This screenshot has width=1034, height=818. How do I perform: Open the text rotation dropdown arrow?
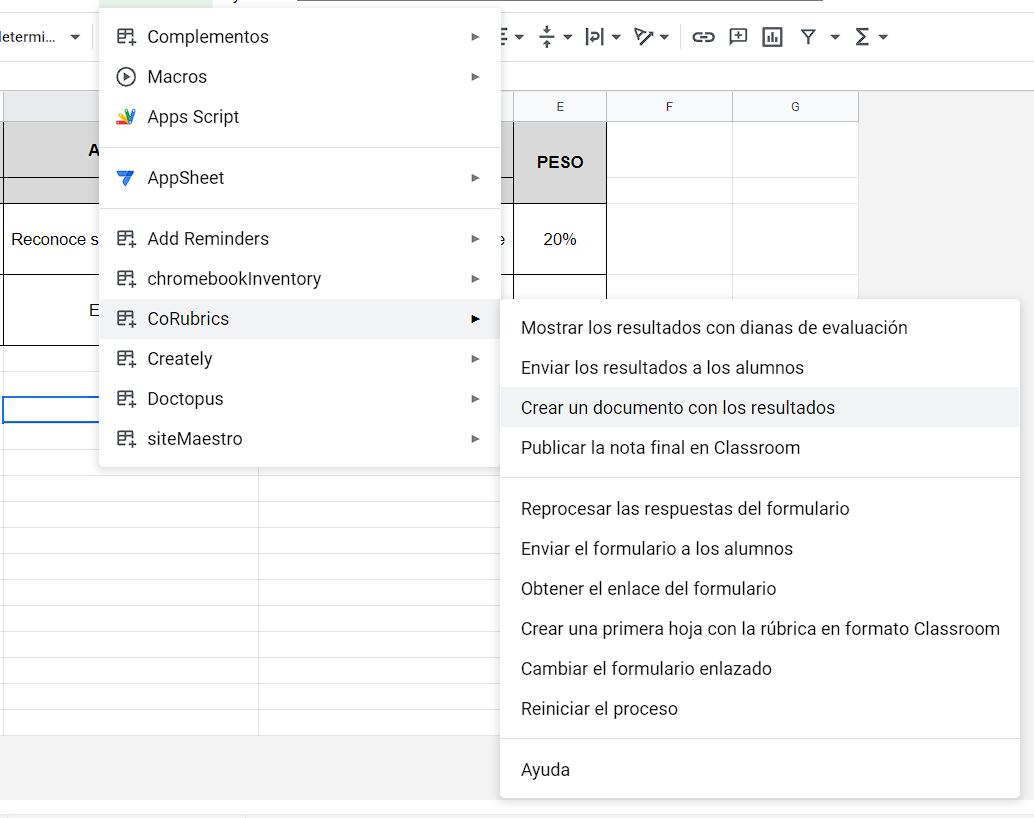click(x=664, y=37)
